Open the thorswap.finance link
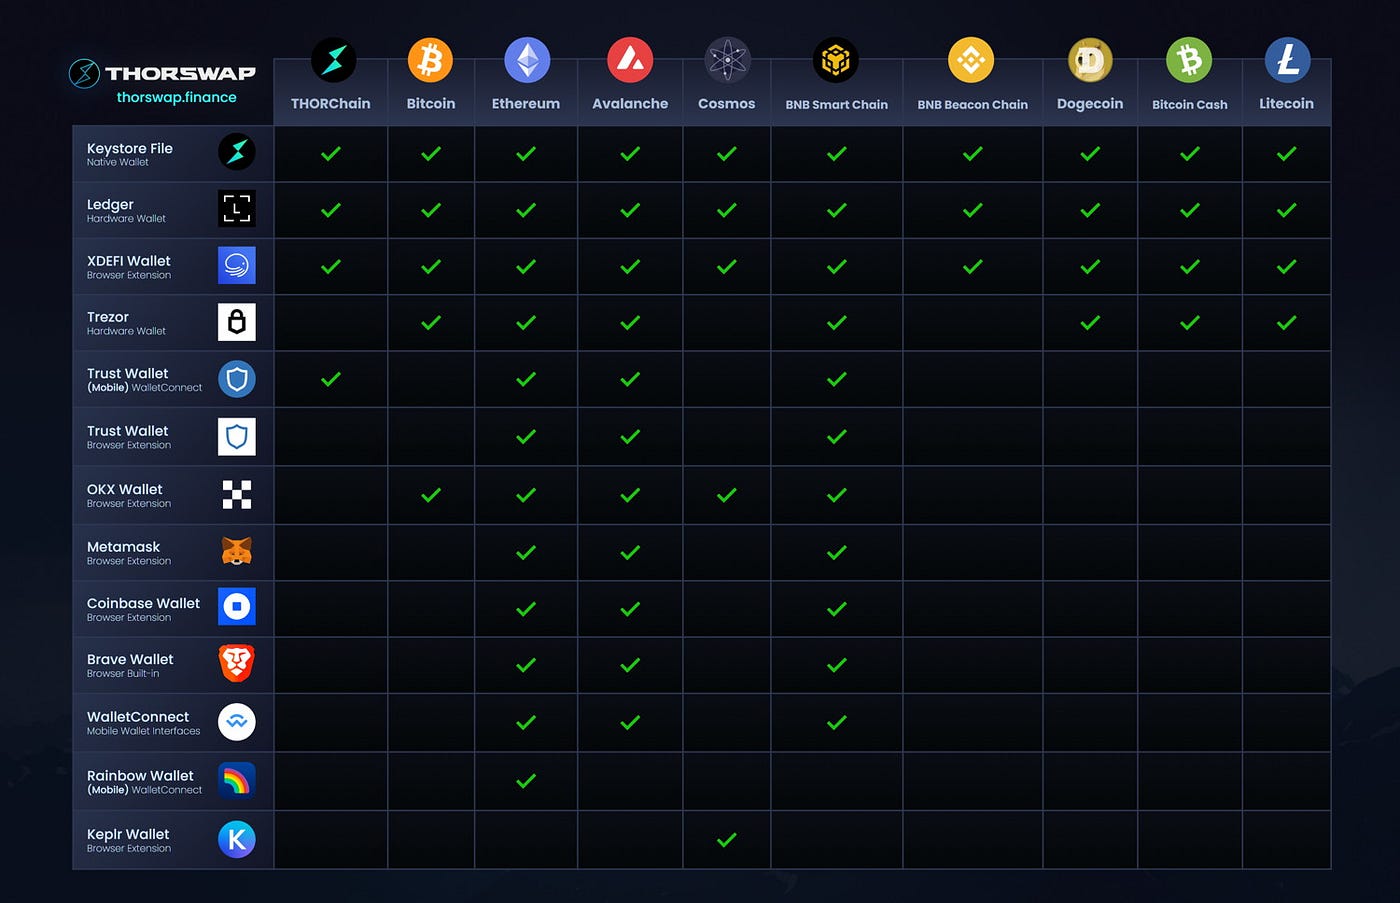The width and height of the screenshot is (1400, 903). point(176,97)
